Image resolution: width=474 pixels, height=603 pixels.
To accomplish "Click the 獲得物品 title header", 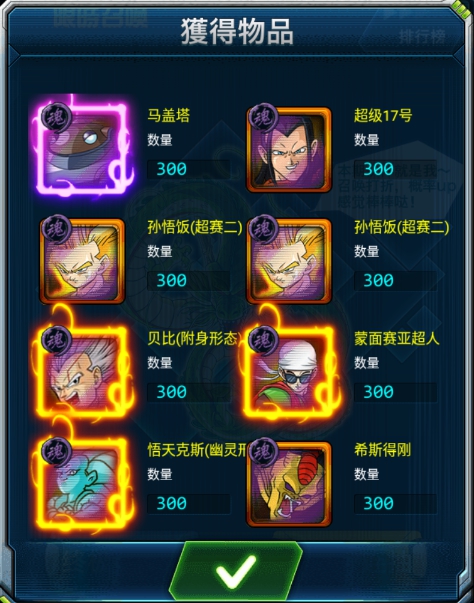I will click(x=237, y=32).
